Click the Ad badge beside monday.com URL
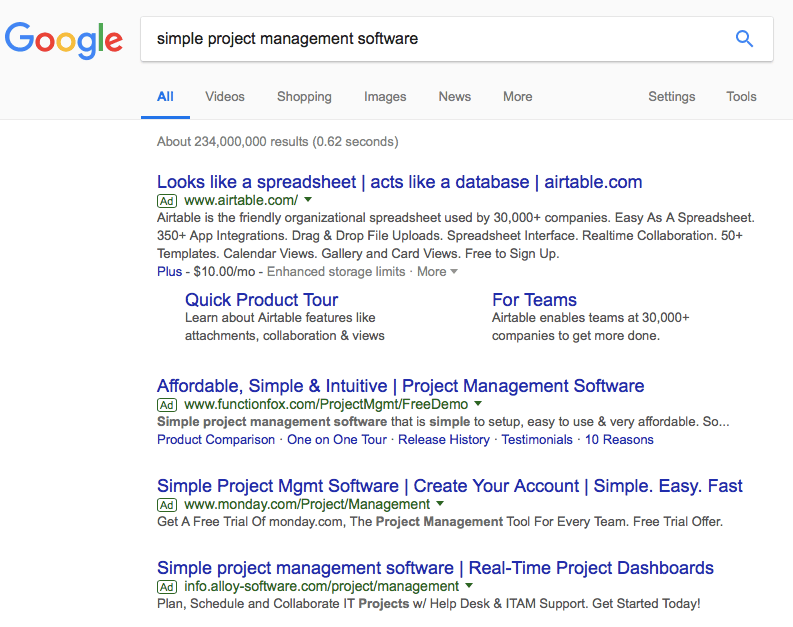The image size is (793, 627). [x=167, y=505]
